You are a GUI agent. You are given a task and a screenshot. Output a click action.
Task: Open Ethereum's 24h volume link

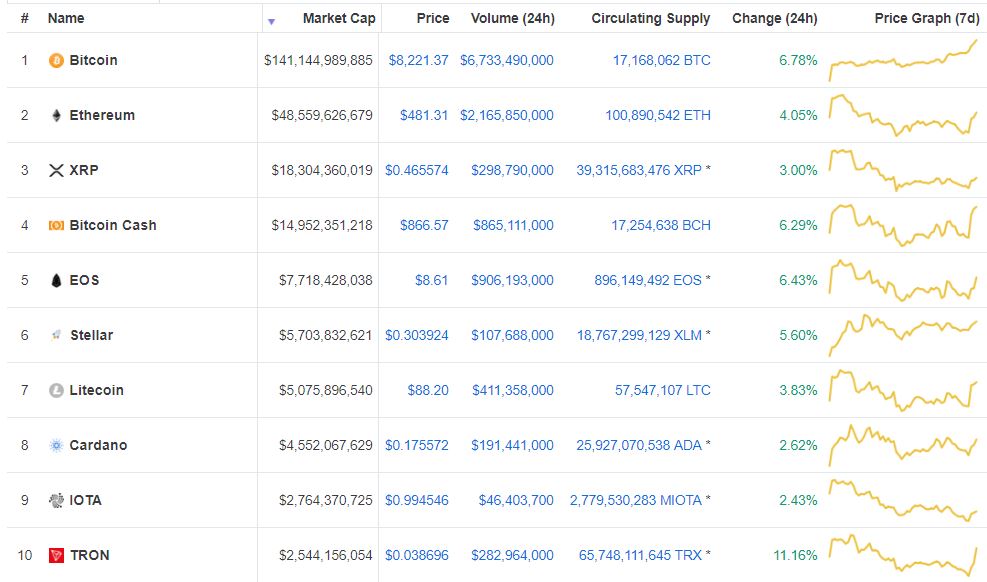click(x=508, y=115)
